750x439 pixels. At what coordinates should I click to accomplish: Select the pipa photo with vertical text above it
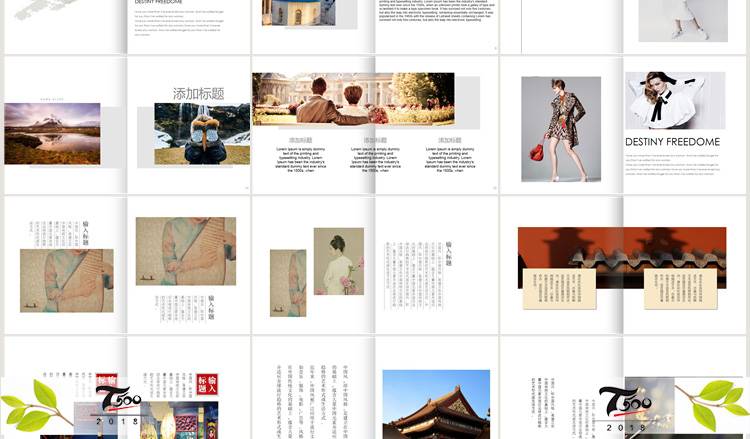tap(67, 281)
